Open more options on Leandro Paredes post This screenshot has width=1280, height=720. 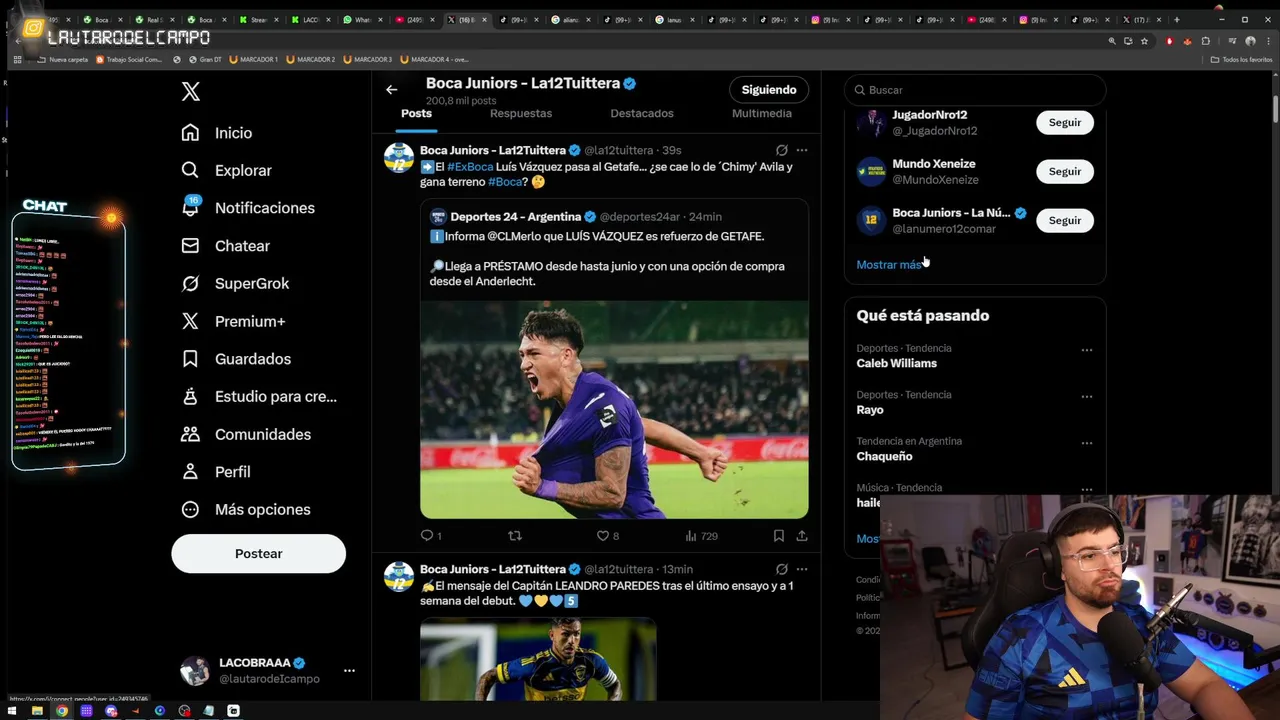[802, 569]
